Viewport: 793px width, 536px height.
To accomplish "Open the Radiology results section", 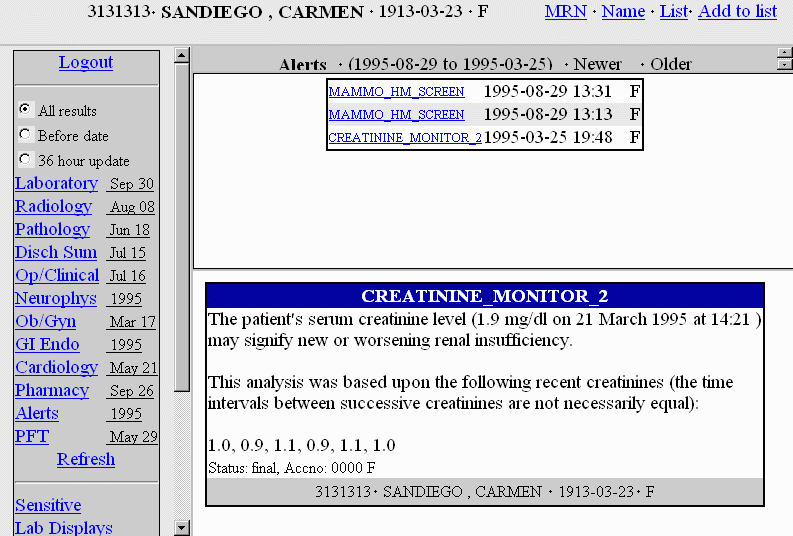I will point(53,206).
